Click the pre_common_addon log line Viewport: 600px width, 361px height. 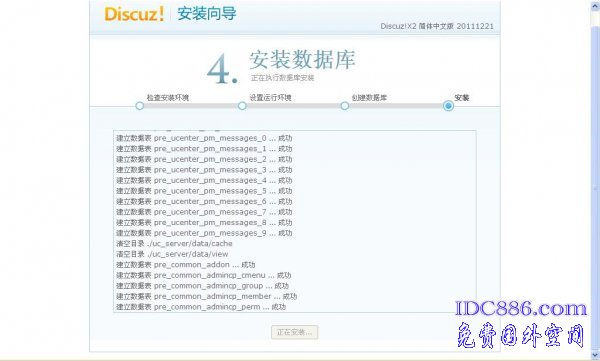pos(186,265)
